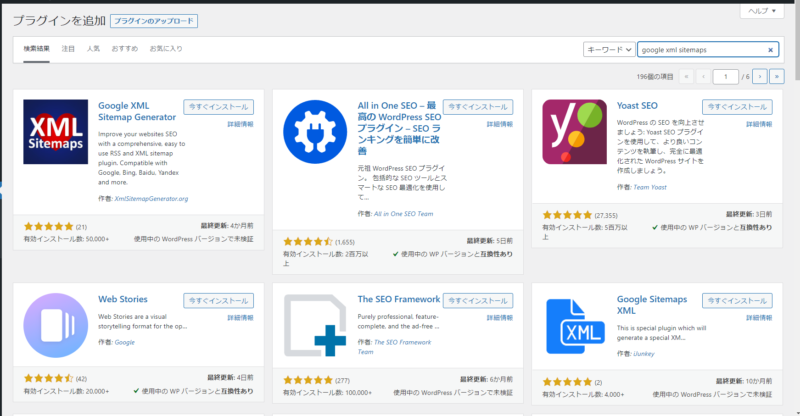800x416 pixels.
Task: Clear the search field with the X icon
Action: pyautogui.click(x=770, y=50)
